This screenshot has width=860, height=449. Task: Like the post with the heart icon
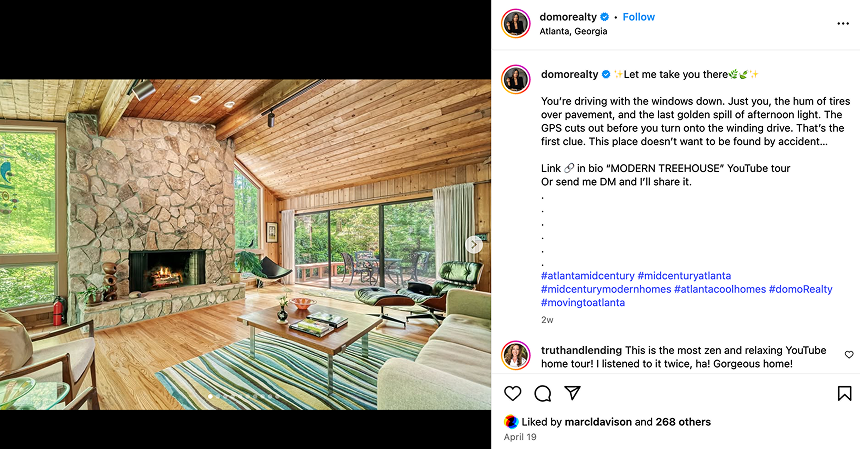[x=512, y=393]
